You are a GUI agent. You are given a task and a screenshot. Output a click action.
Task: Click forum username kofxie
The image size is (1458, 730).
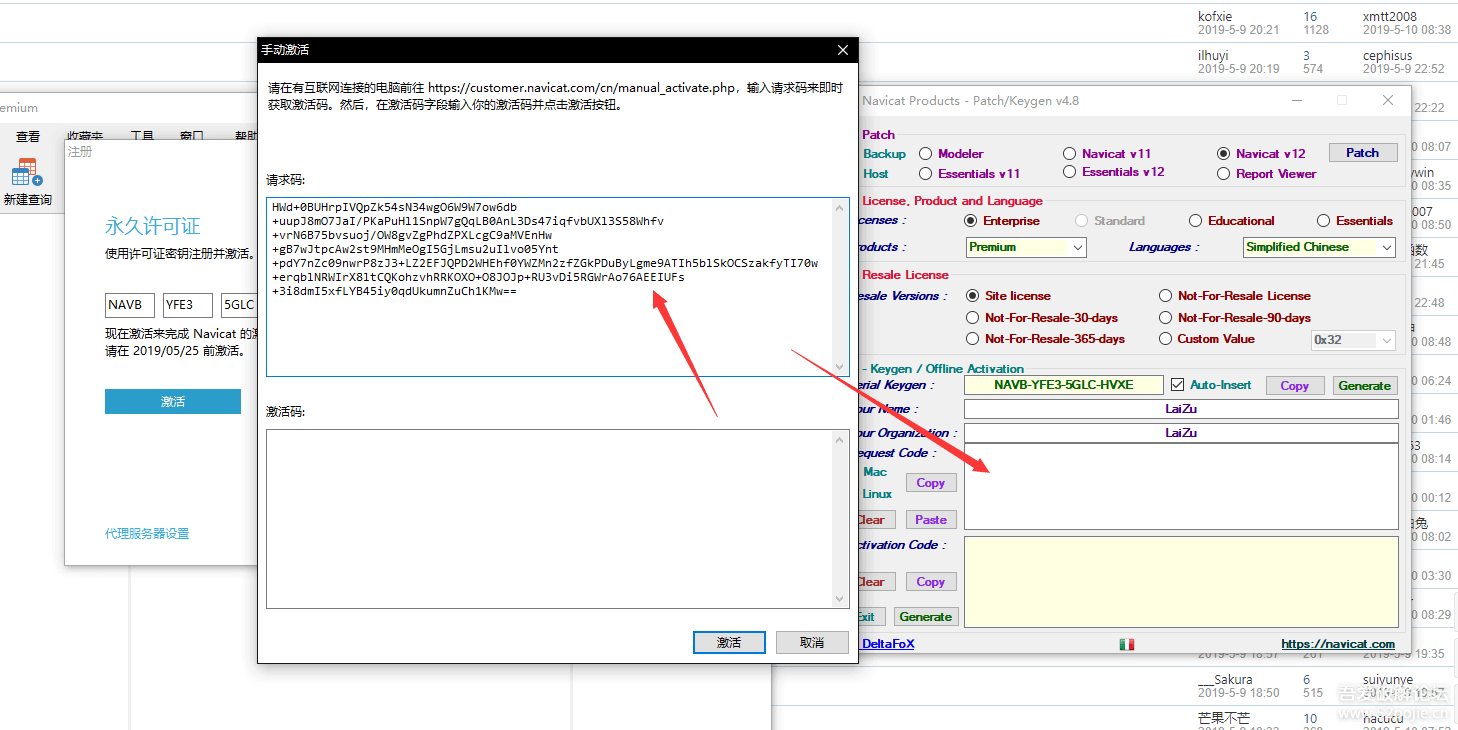tap(1215, 17)
